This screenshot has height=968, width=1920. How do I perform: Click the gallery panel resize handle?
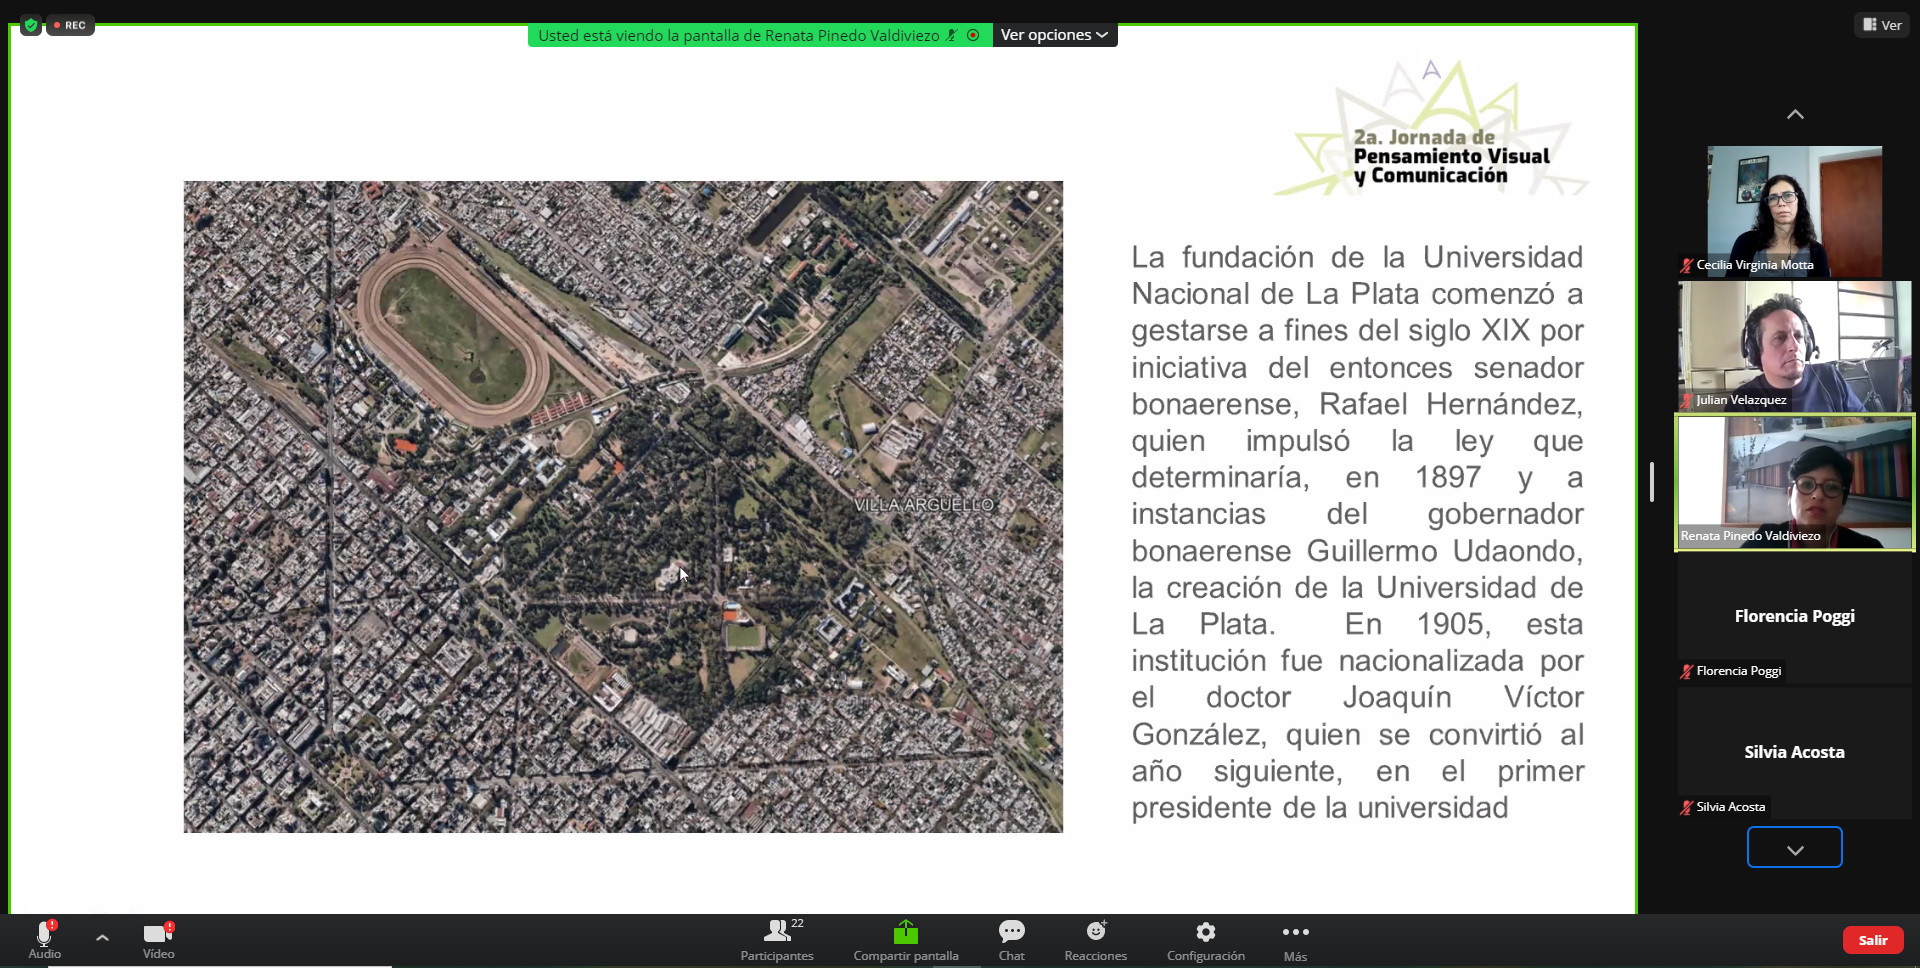[x=1652, y=482]
